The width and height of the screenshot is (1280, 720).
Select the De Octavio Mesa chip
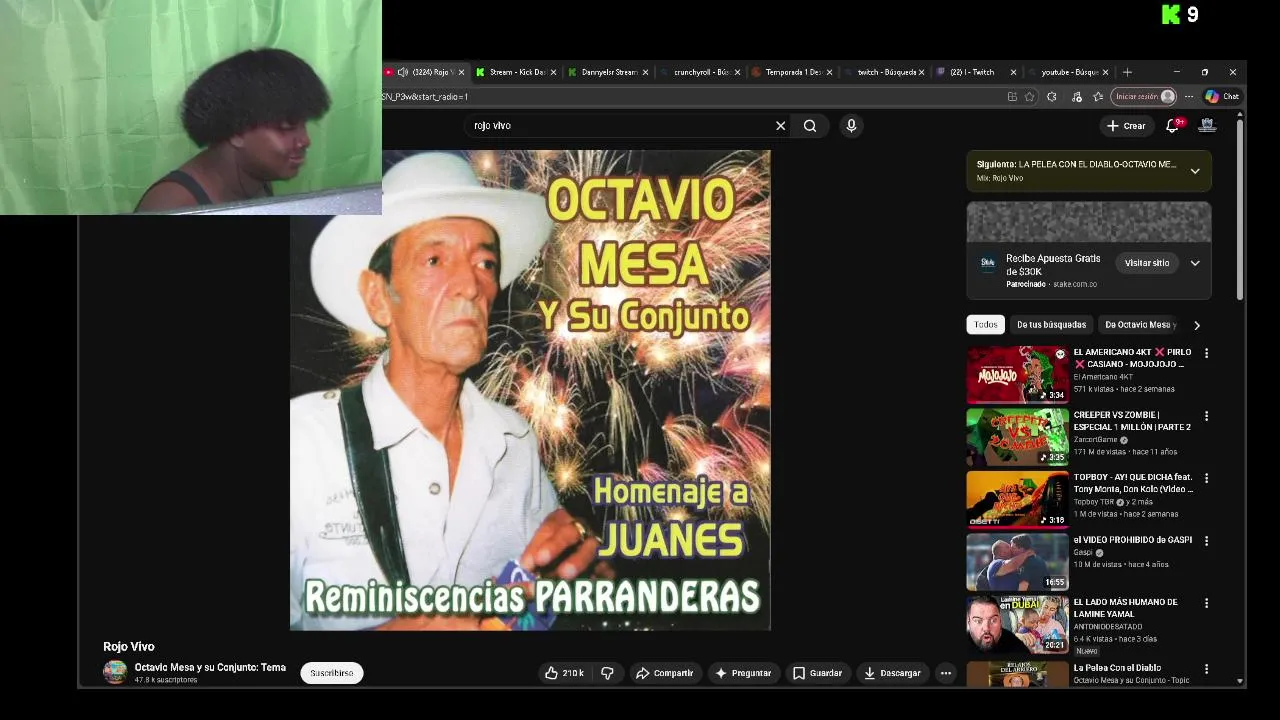[1137, 324]
